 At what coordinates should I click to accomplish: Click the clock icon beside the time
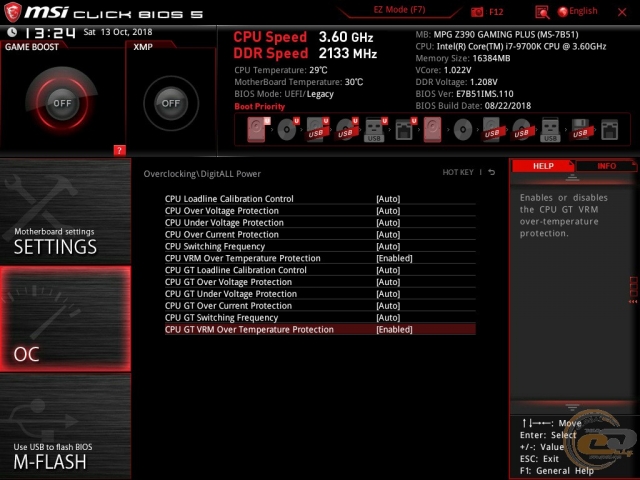pos(12,32)
